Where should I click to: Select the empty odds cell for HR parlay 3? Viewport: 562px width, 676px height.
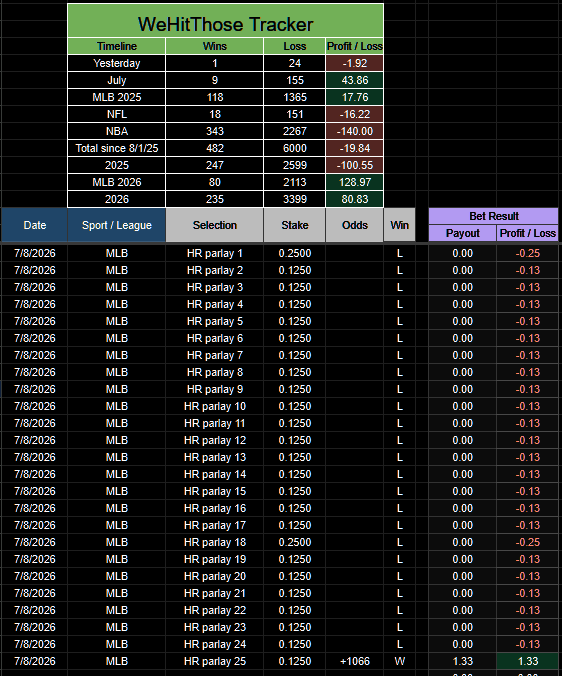pos(355,287)
